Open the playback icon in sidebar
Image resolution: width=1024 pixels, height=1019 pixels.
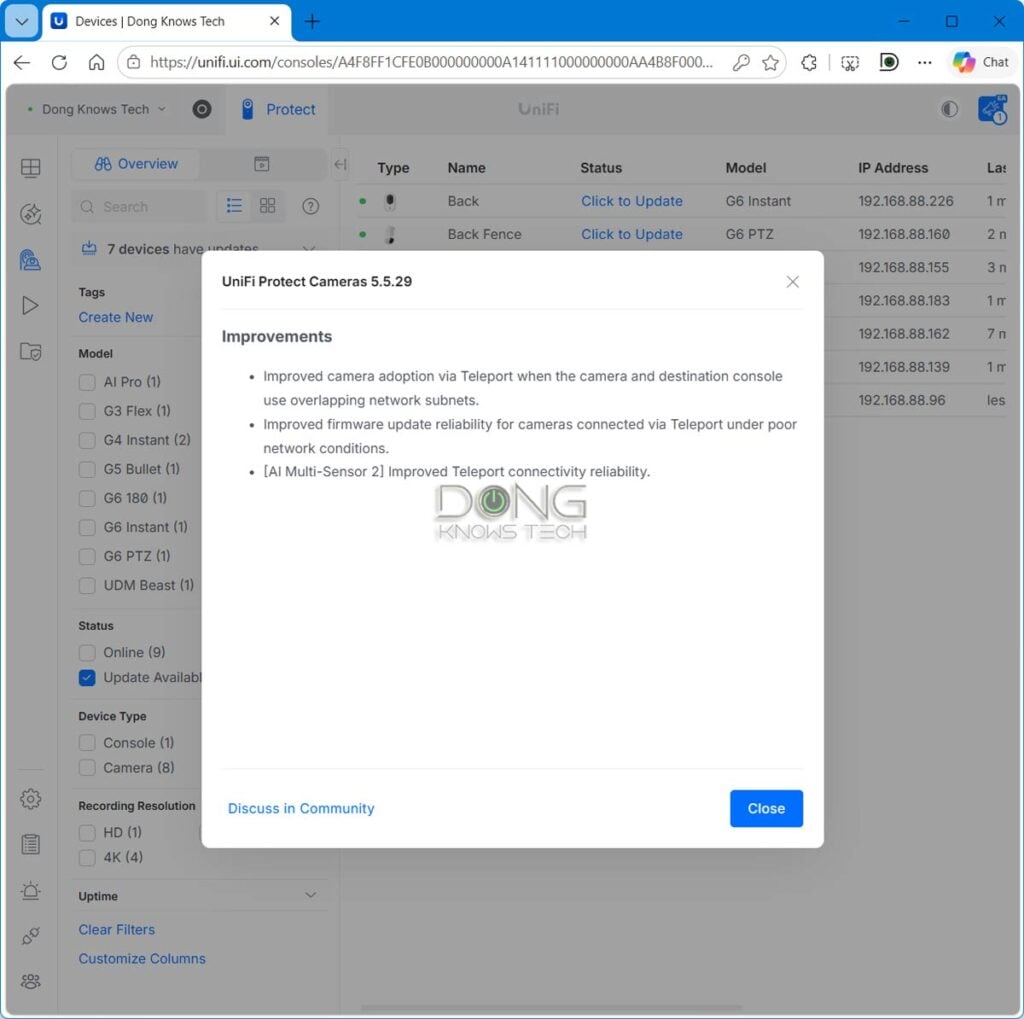click(x=31, y=305)
